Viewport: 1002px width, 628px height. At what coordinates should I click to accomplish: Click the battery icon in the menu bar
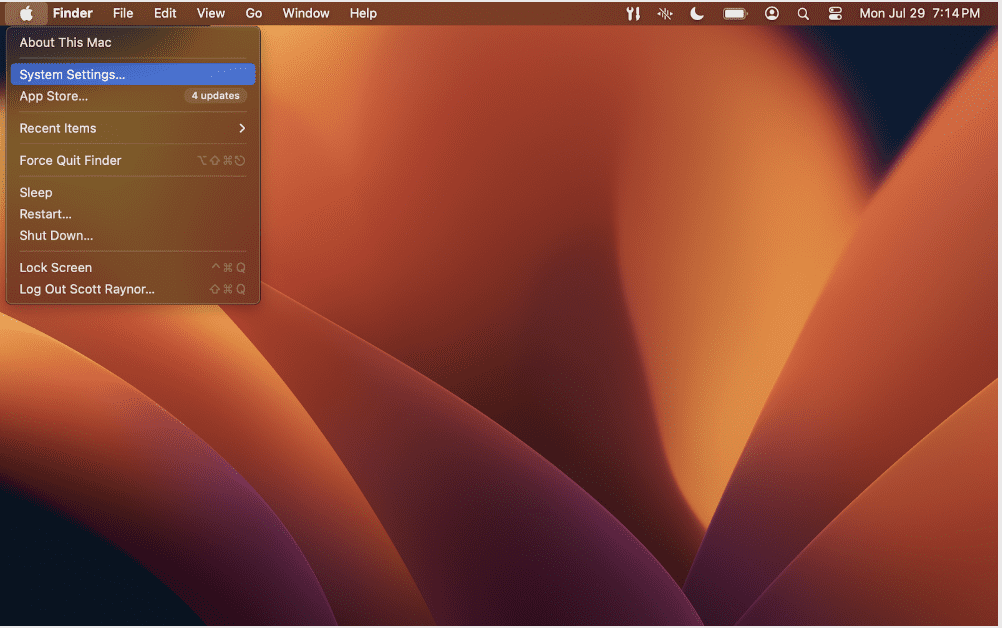click(x=735, y=13)
